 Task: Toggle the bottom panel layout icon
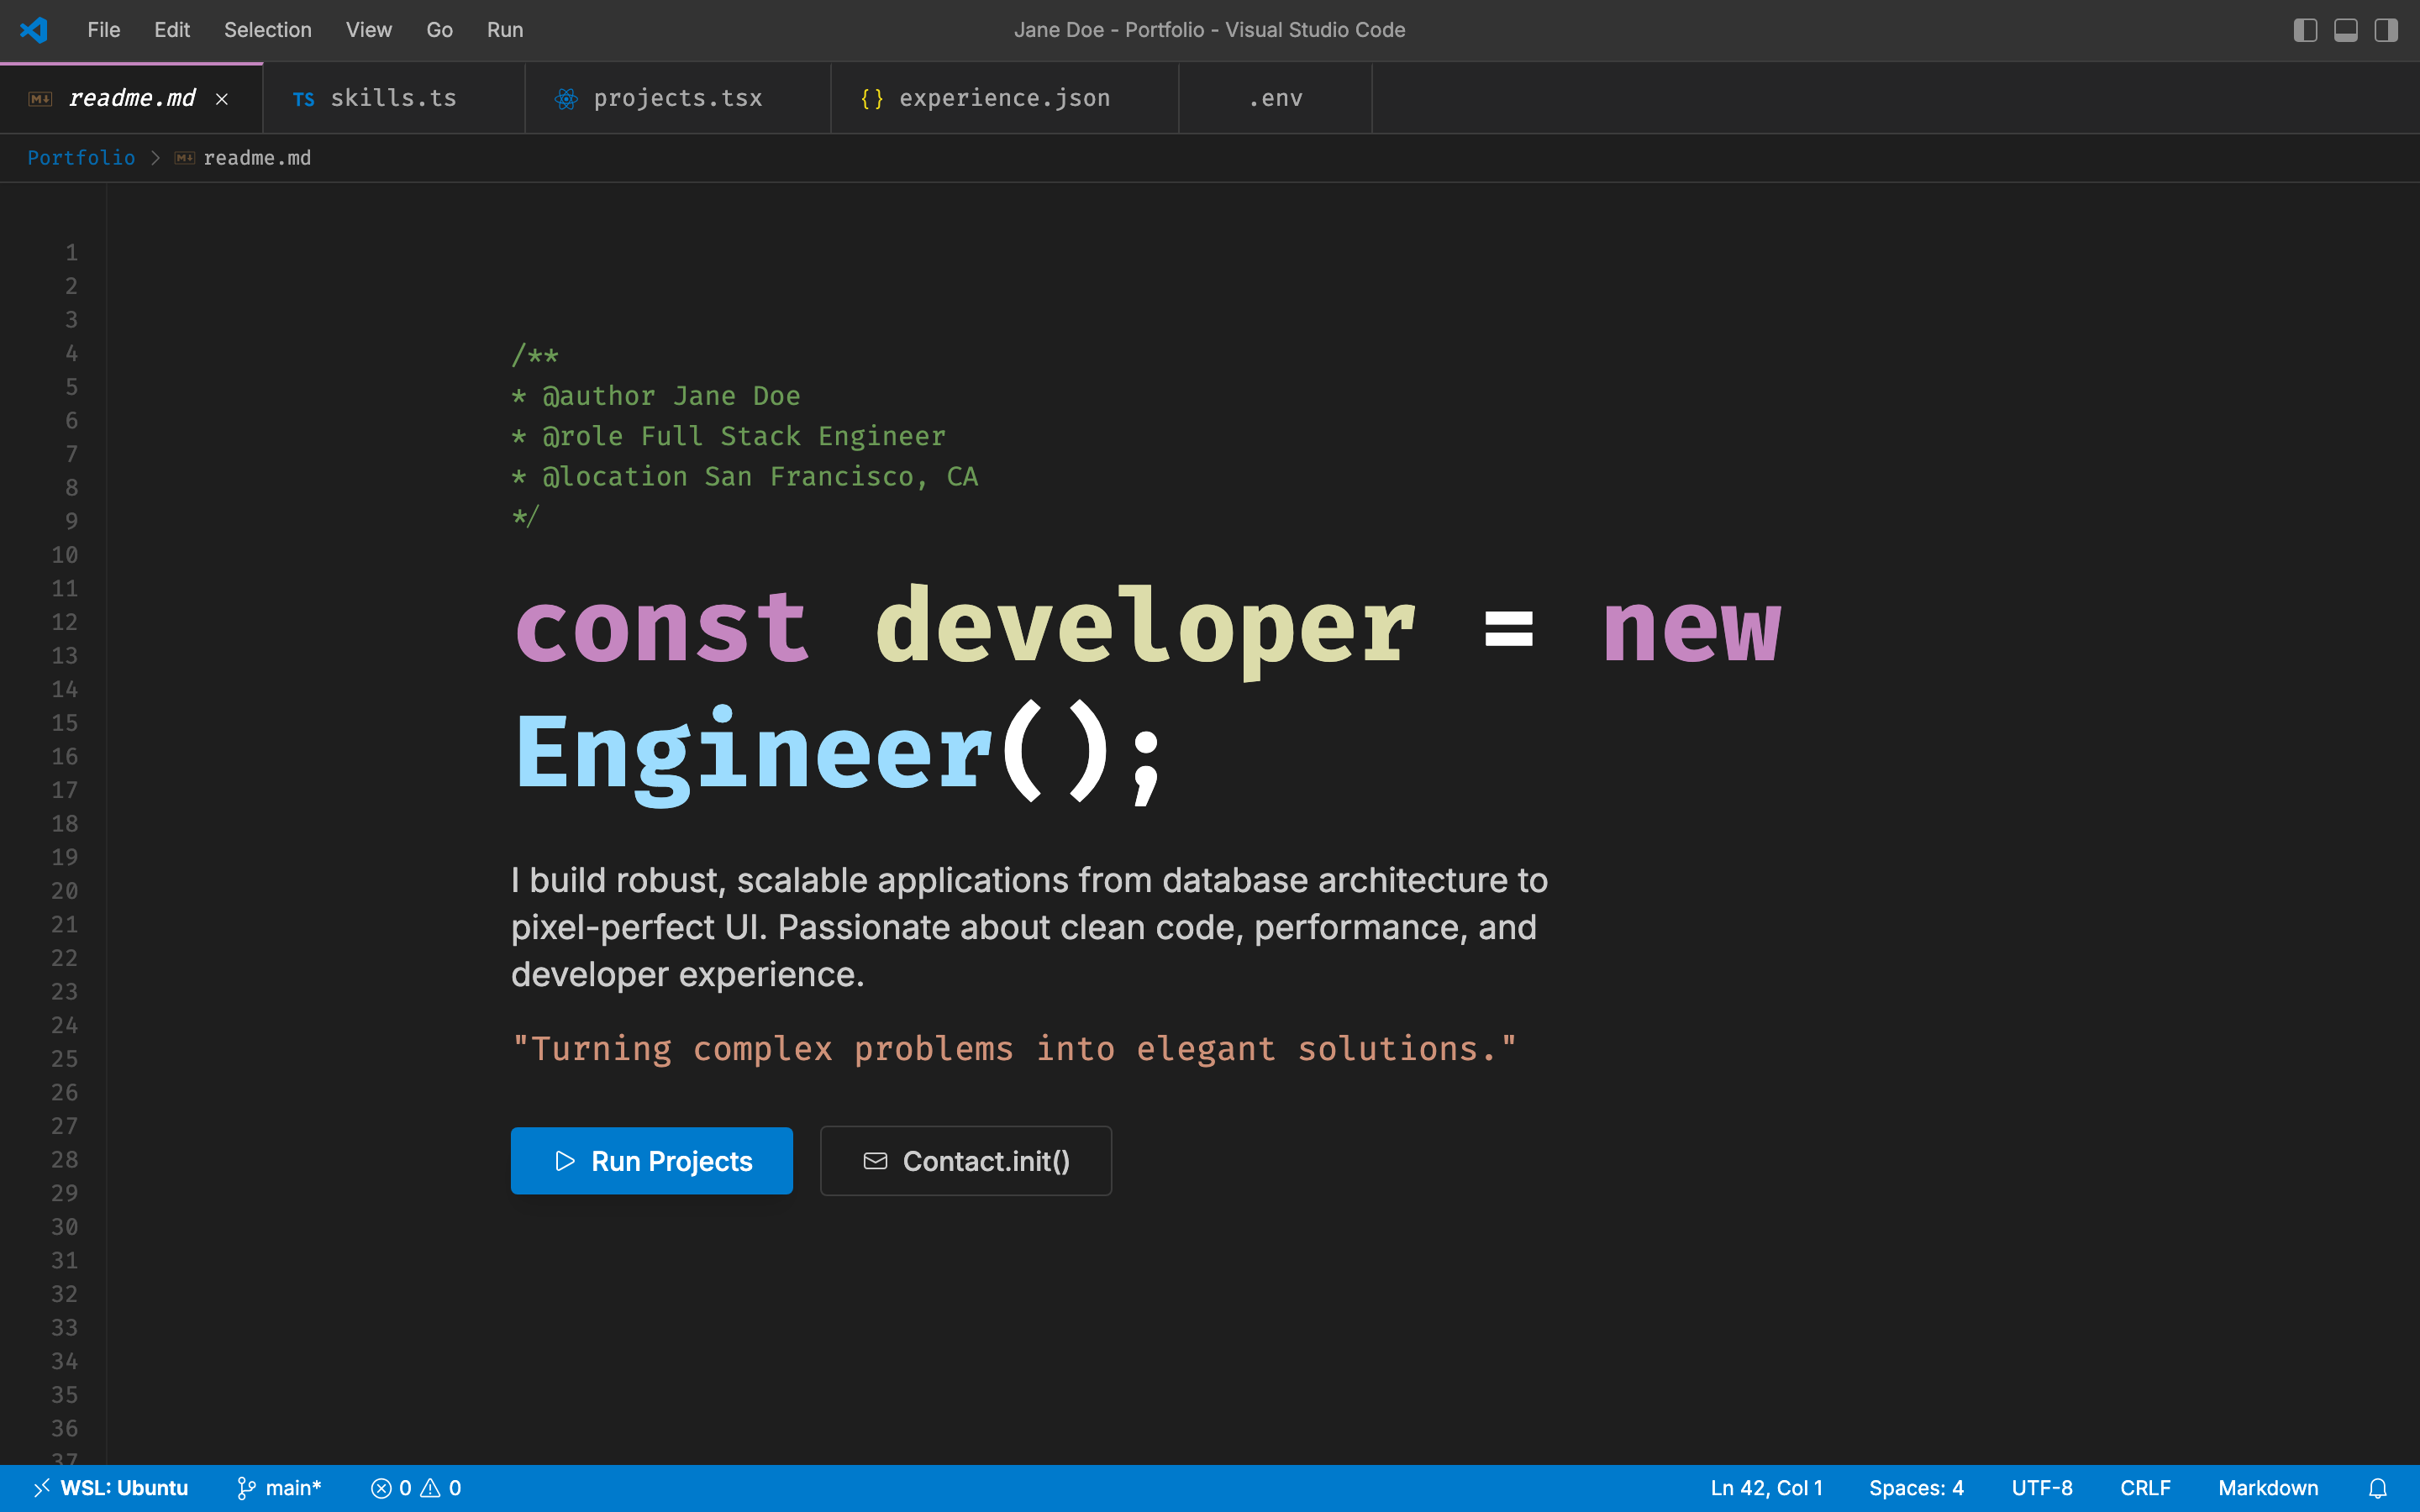(x=2345, y=30)
